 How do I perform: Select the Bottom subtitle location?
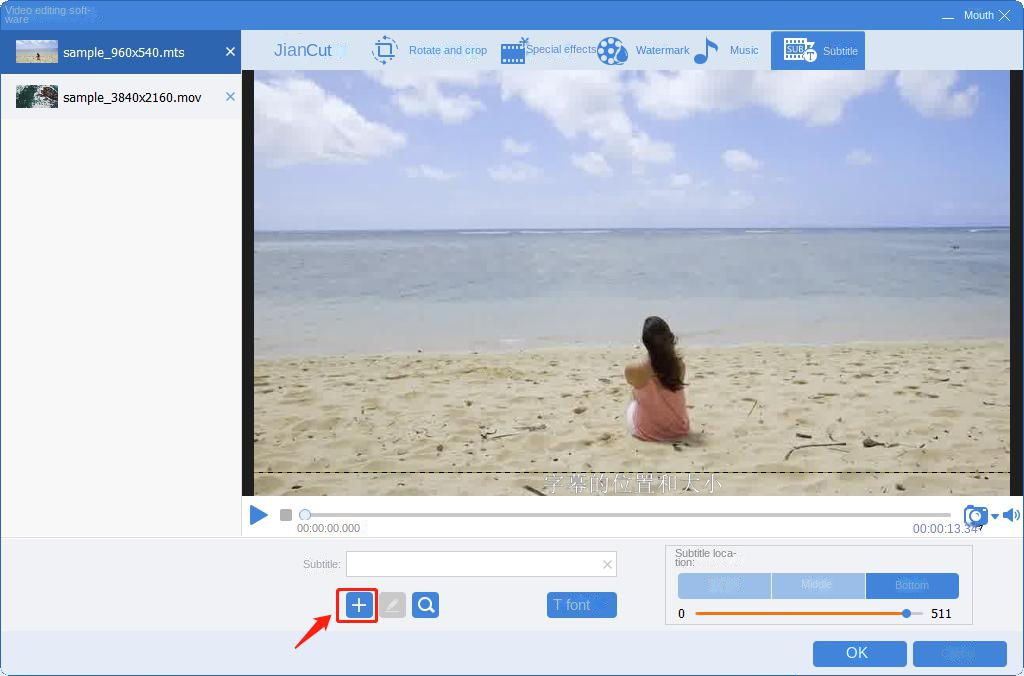pyautogui.click(x=911, y=585)
